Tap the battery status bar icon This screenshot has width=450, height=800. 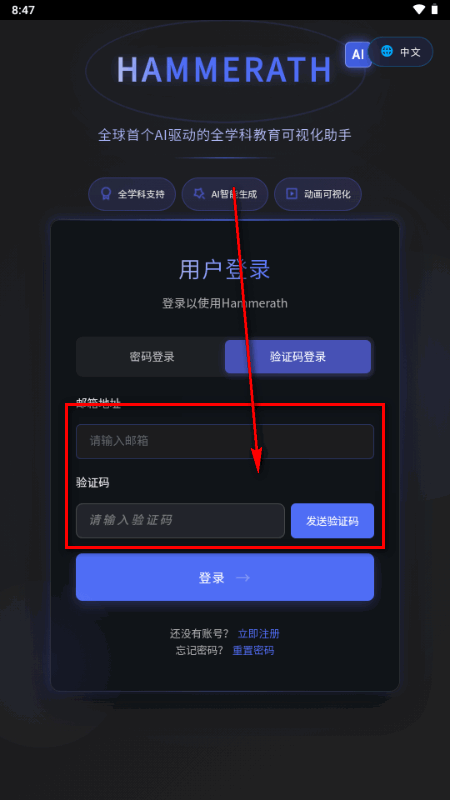[434, 10]
